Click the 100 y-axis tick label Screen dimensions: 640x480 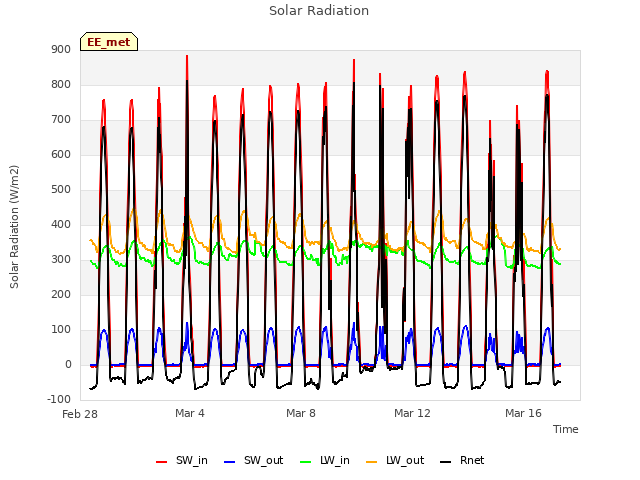(x=61, y=329)
